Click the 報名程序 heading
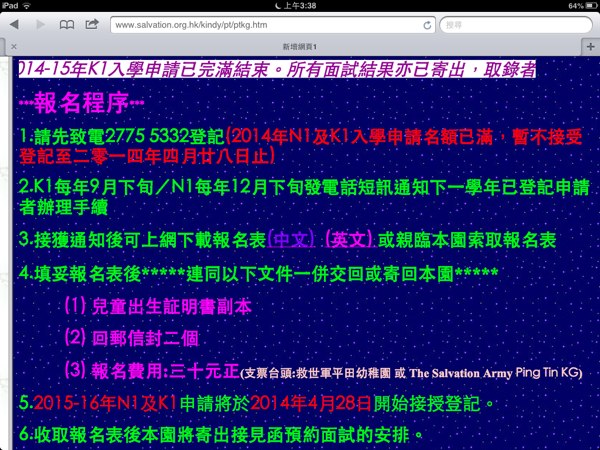The image size is (600, 450). tap(82, 102)
